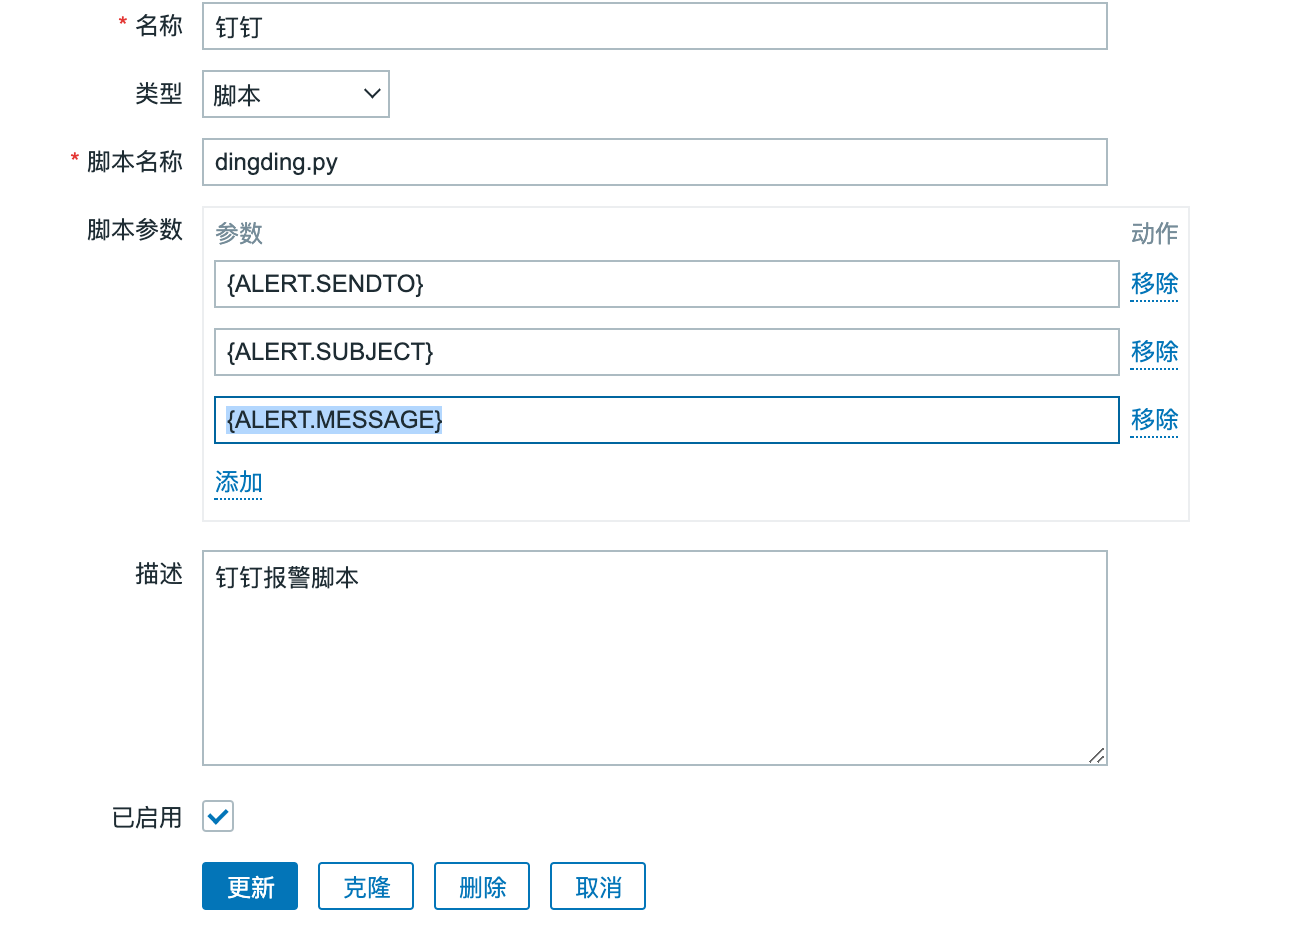Screen dimensions: 1292x930
Task: Click the 删除 button
Action: (482, 886)
